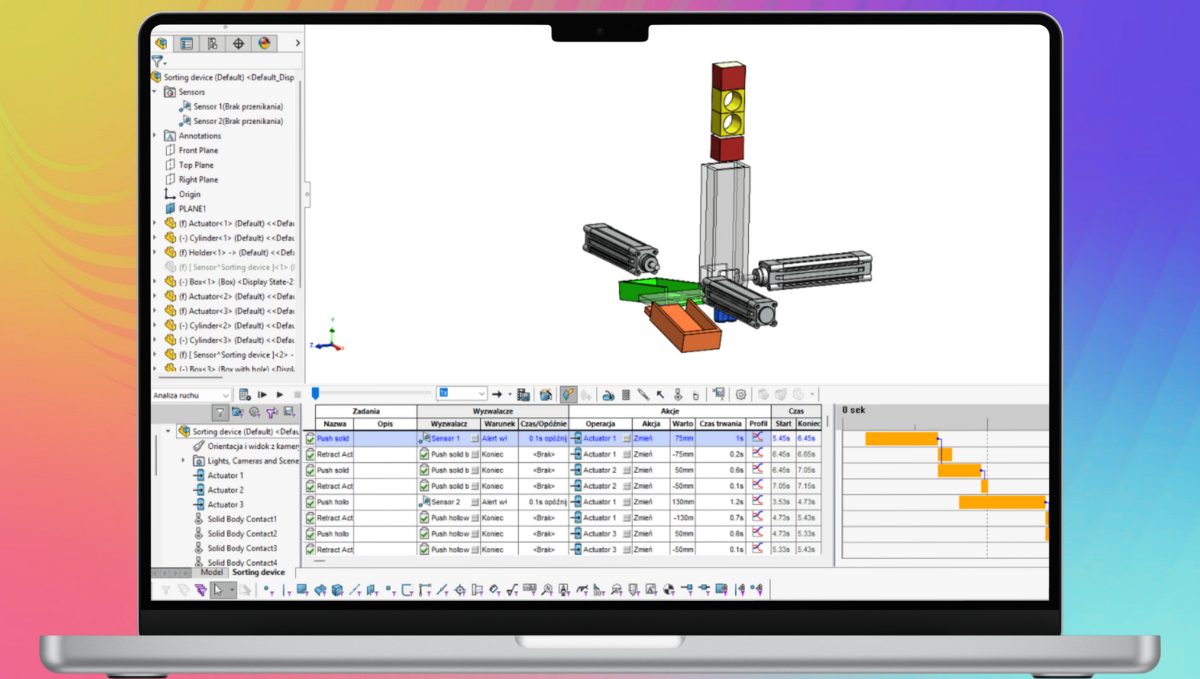Image resolution: width=1200 pixels, height=679 pixels.
Task: Select Actuator 2 in the motion tree
Action: pyautogui.click(x=225, y=490)
